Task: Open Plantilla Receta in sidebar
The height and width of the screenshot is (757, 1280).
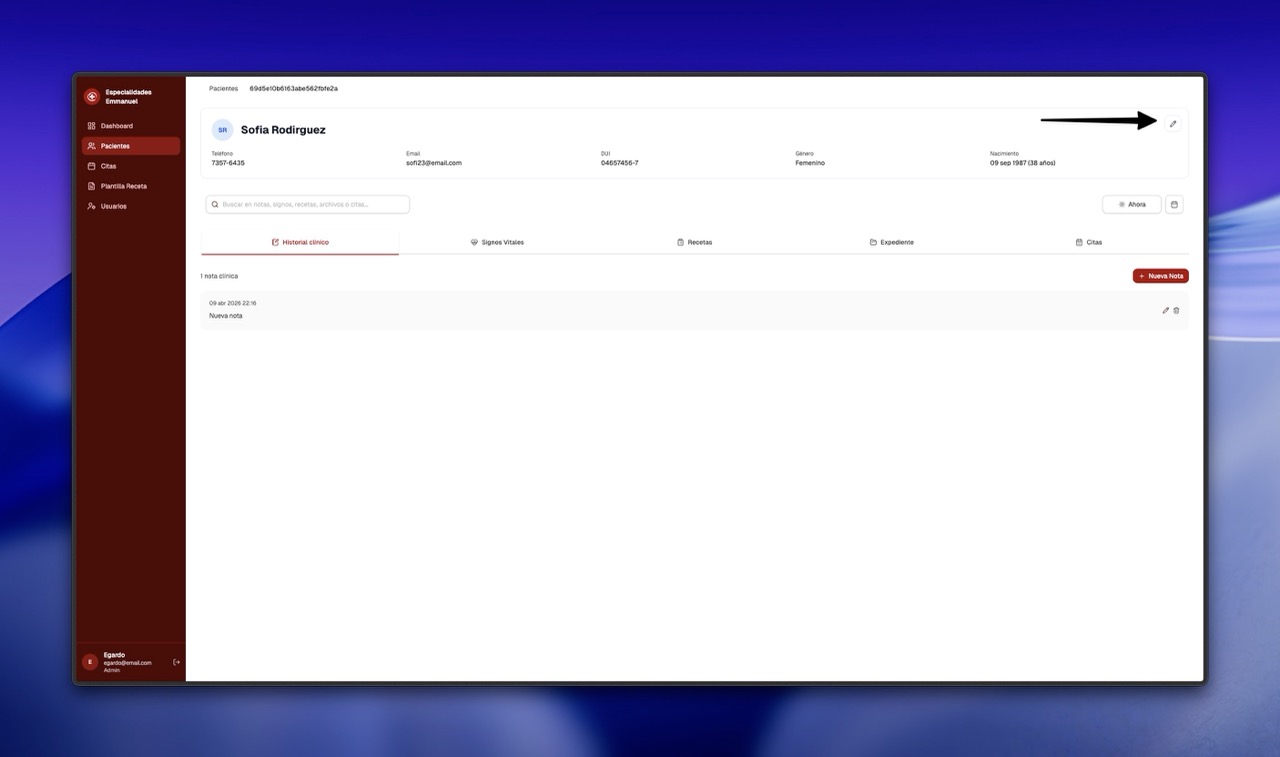Action: (x=123, y=186)
